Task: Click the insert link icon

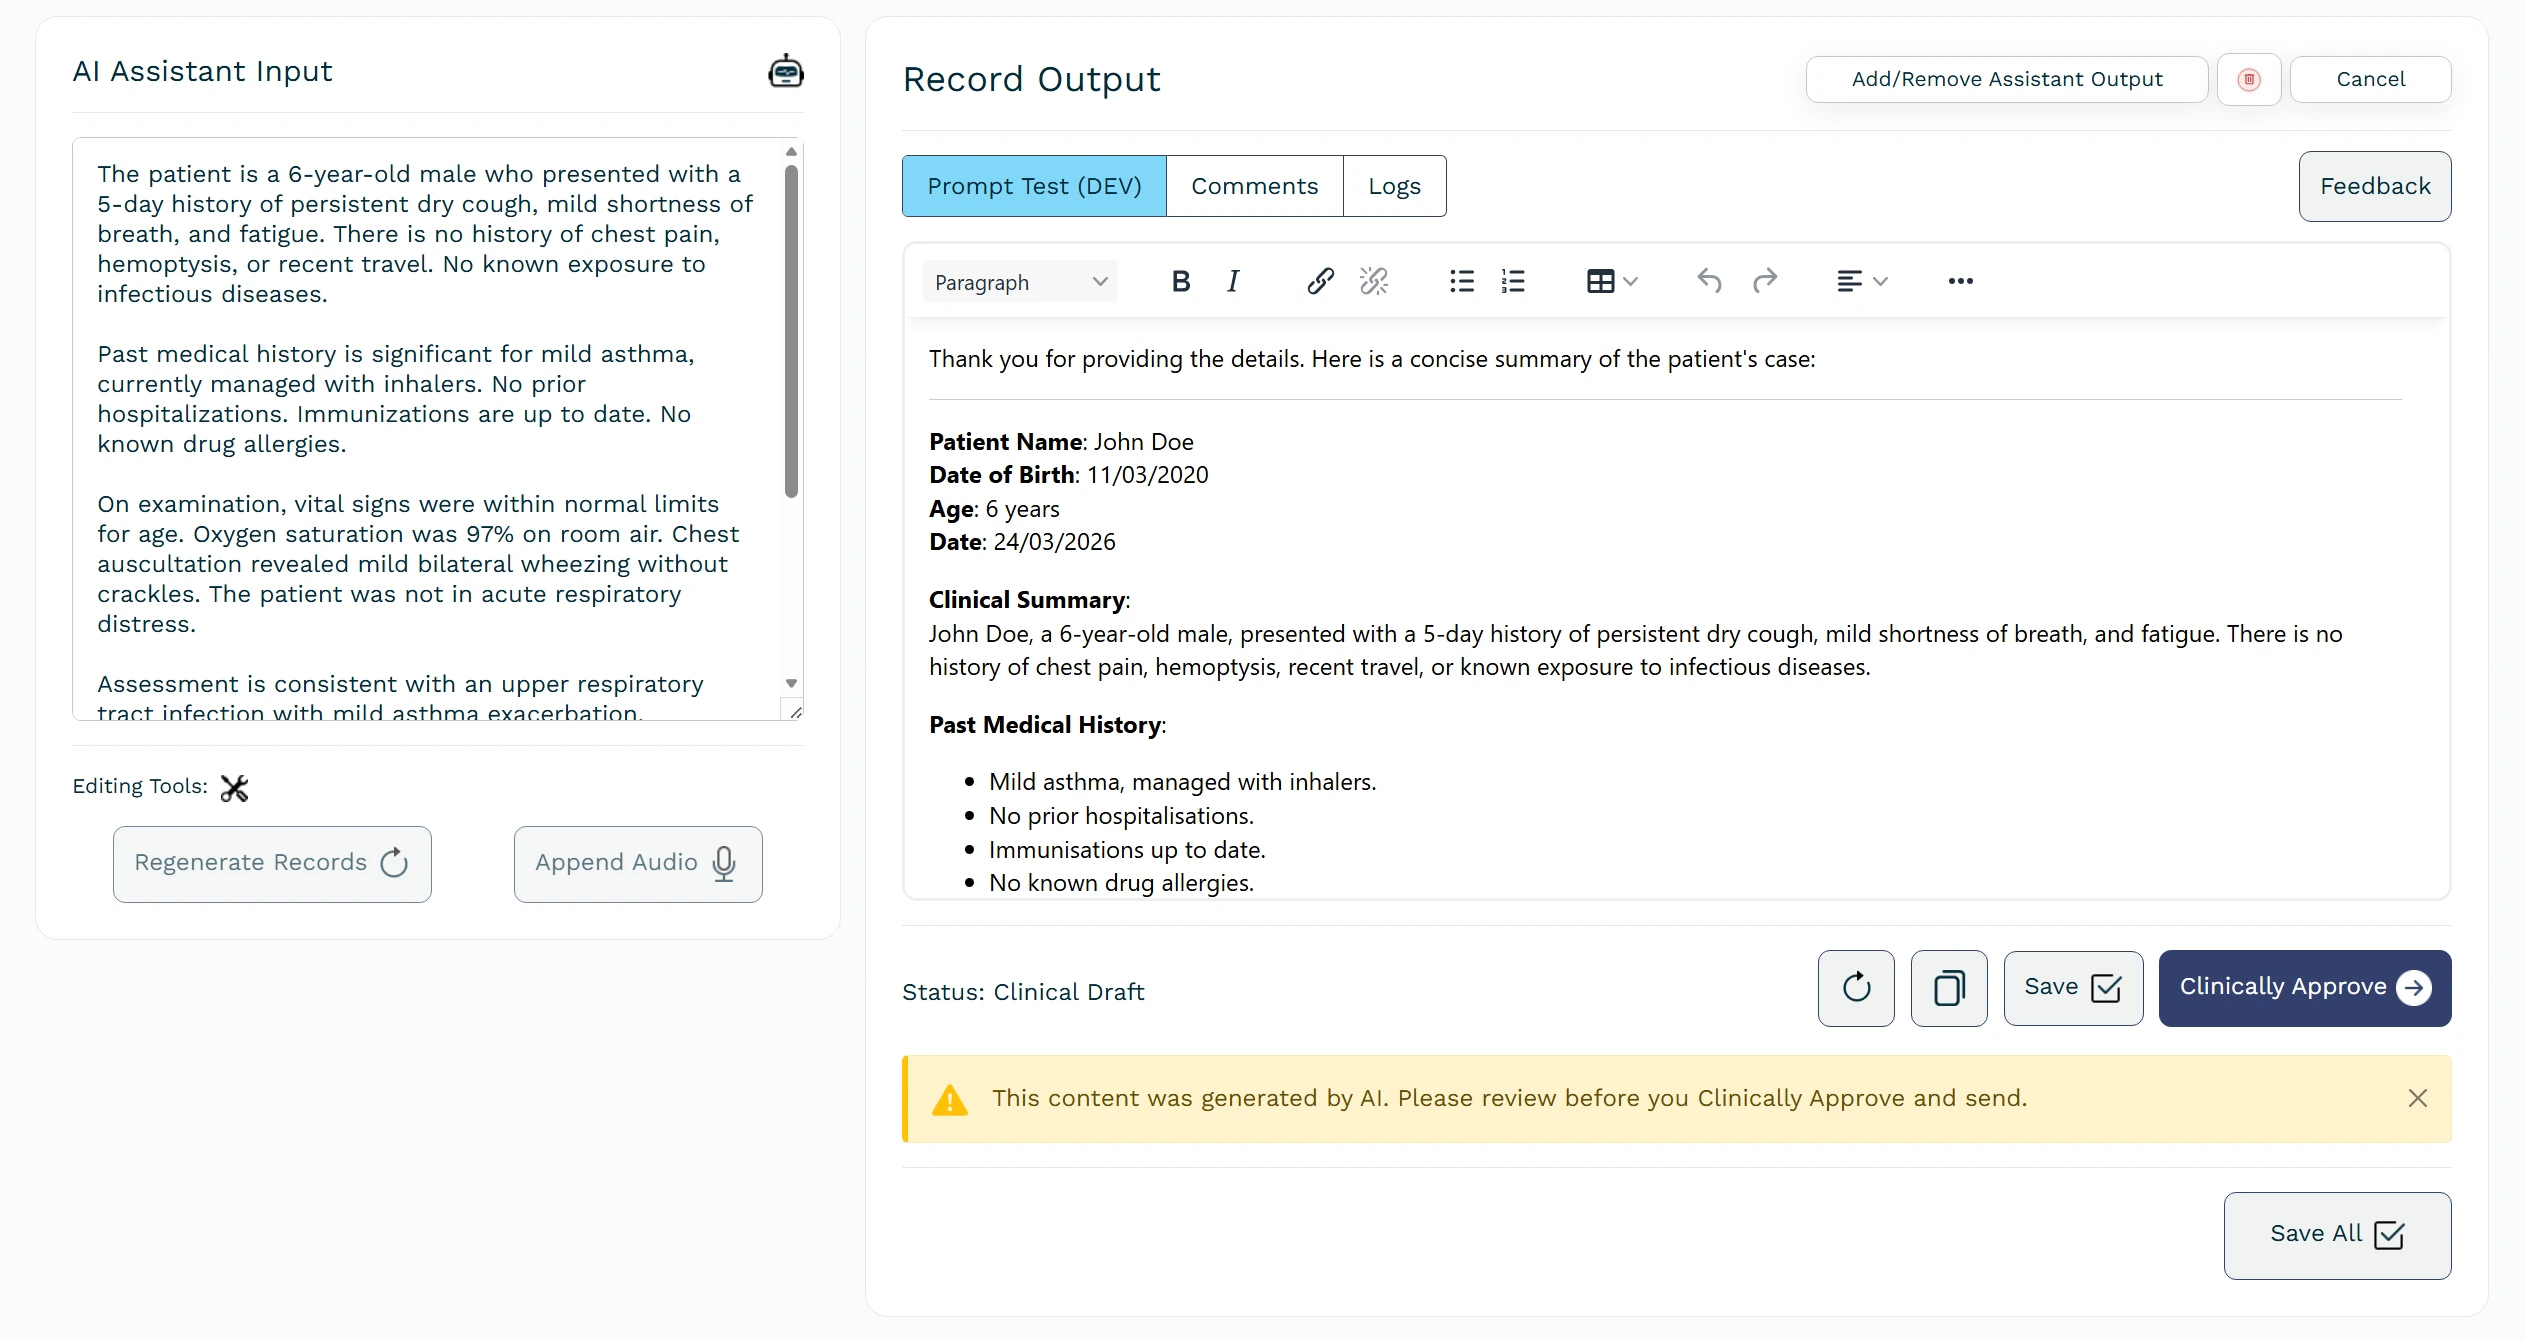Action: point(1320,282)
